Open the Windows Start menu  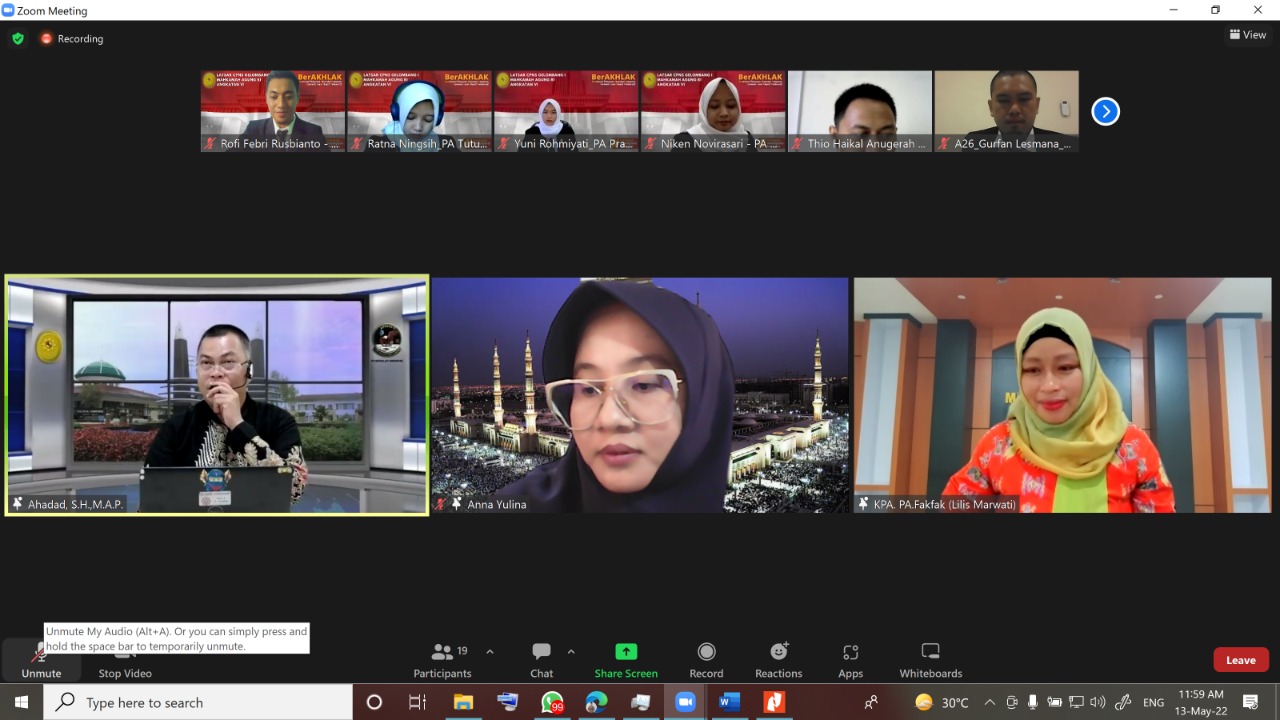click(21, 702)
